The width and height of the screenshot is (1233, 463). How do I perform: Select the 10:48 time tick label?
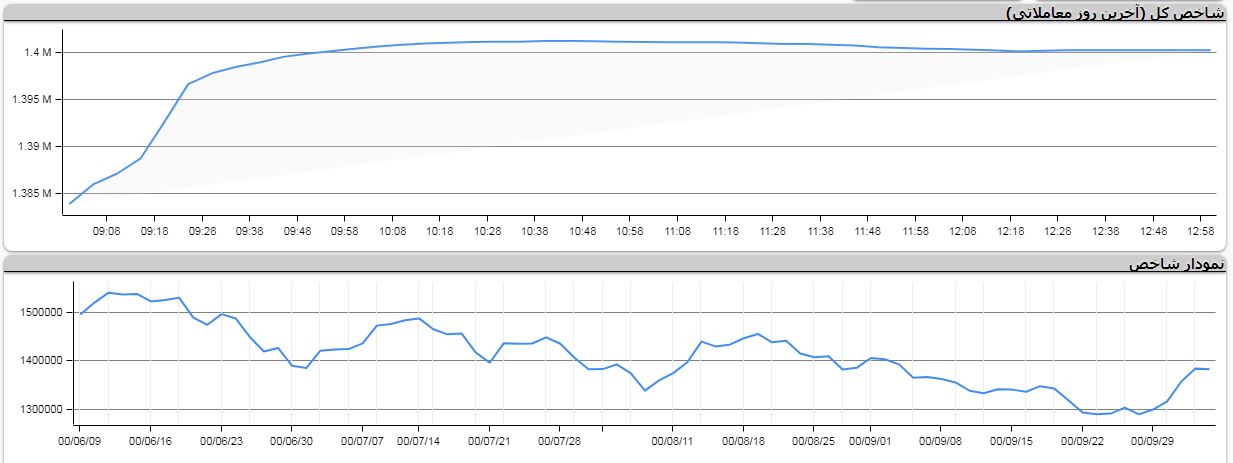pos(582,231)
